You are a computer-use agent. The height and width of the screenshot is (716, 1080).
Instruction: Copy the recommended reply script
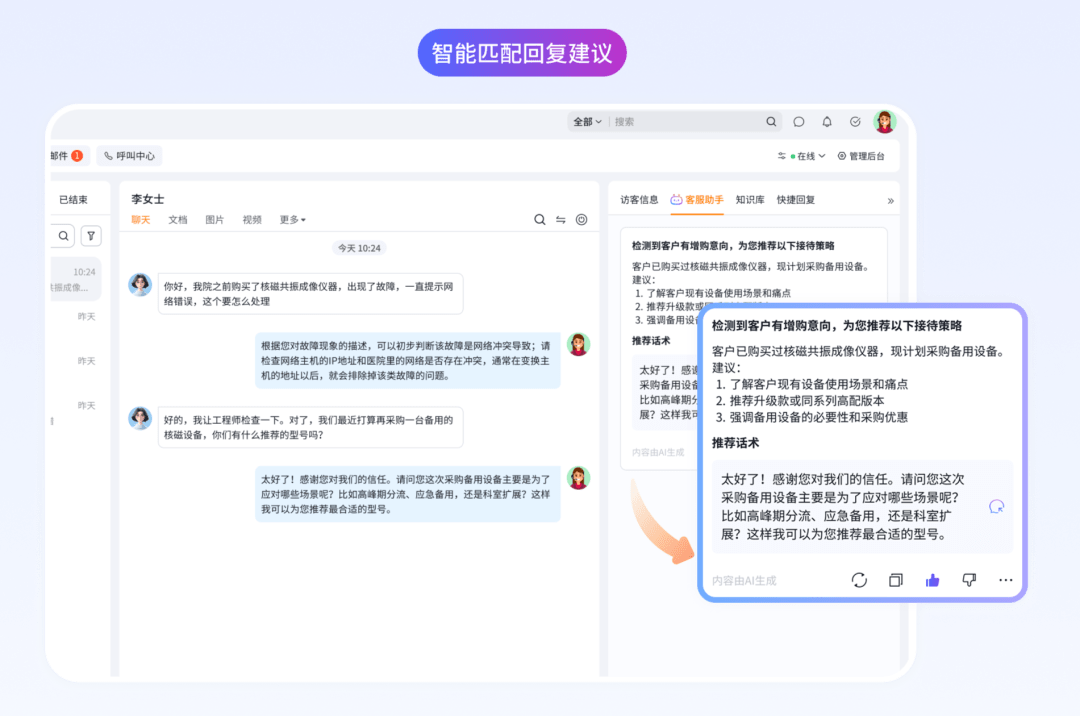(896, 580)
